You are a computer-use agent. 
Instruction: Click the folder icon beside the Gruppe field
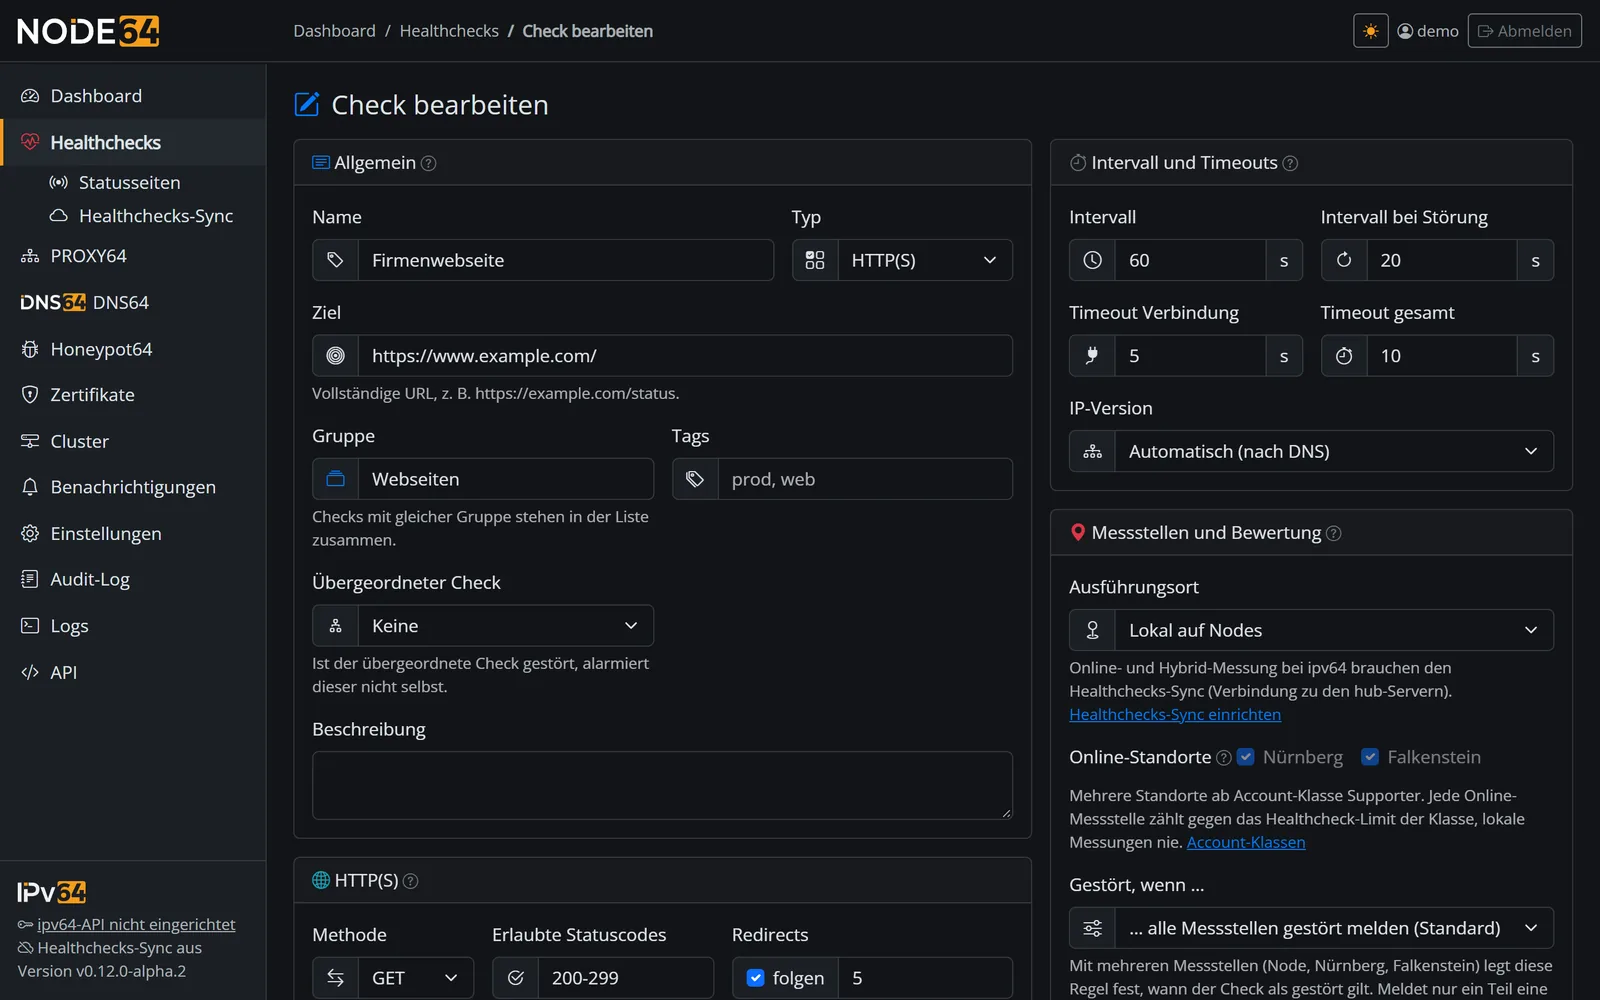pos(336,479)
